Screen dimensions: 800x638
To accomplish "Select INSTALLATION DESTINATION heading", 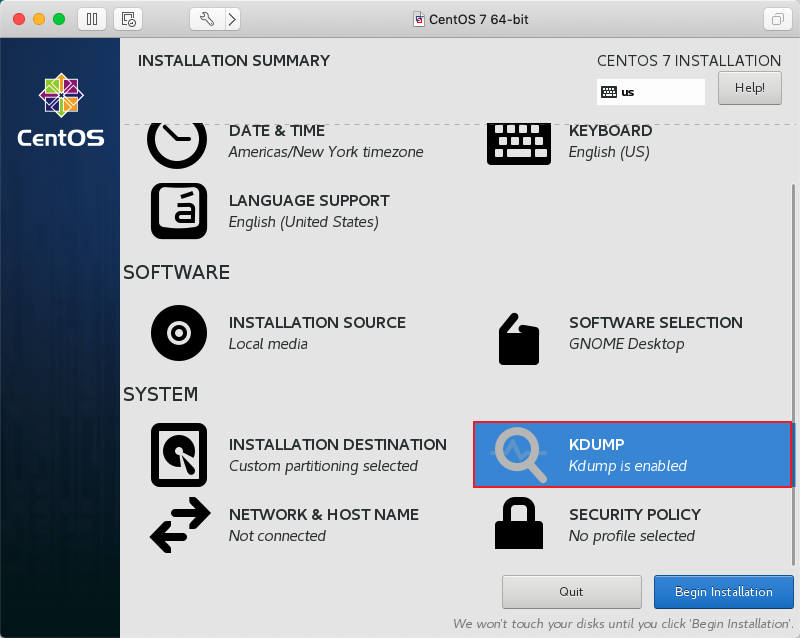I will (338, 445).
